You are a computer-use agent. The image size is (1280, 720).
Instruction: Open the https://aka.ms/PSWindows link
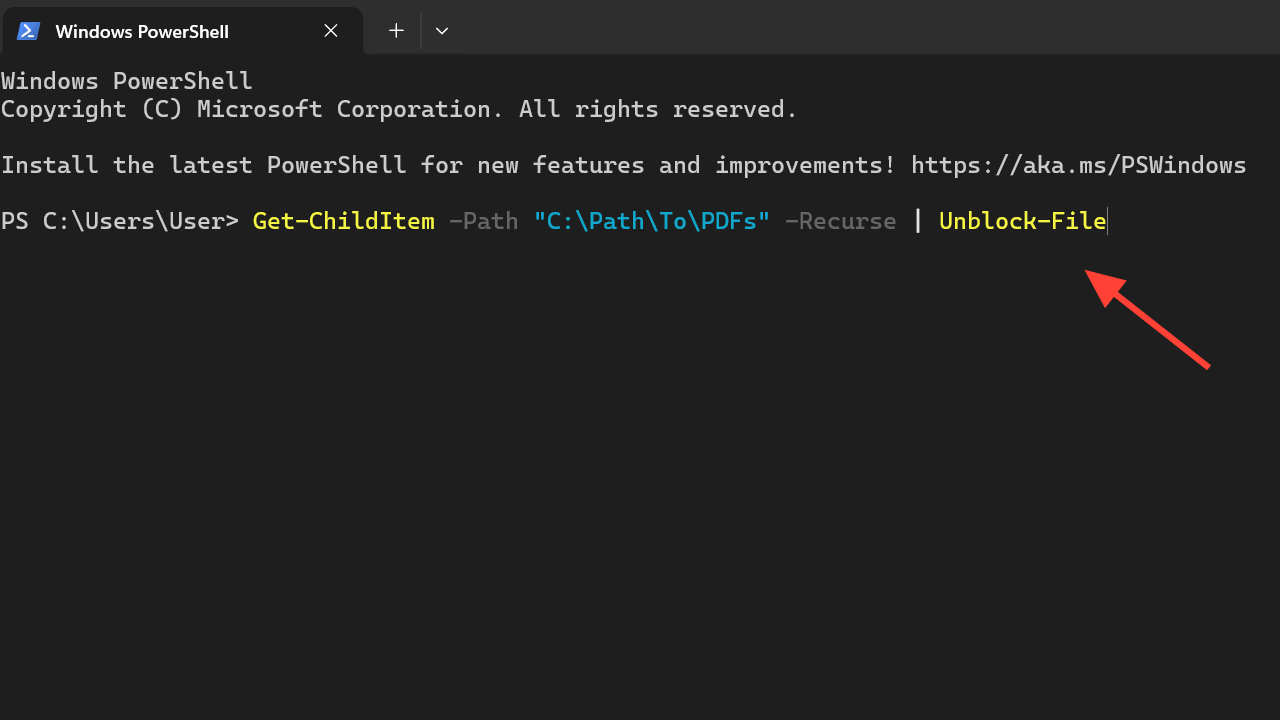coord(1078,165)
